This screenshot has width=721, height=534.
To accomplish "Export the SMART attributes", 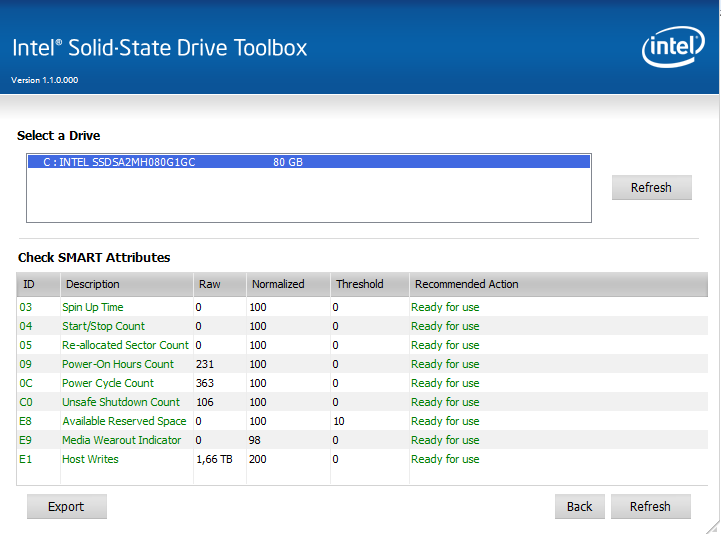I will click(67, 506).
